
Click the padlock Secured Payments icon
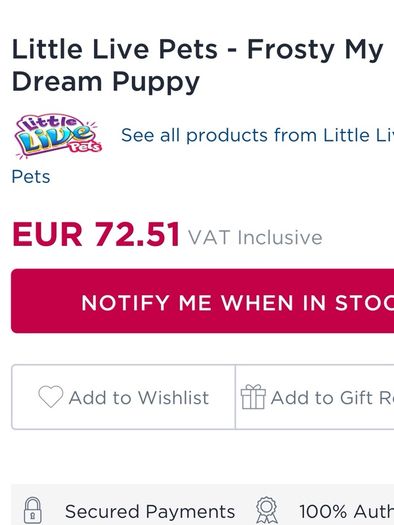coord(33,510)
